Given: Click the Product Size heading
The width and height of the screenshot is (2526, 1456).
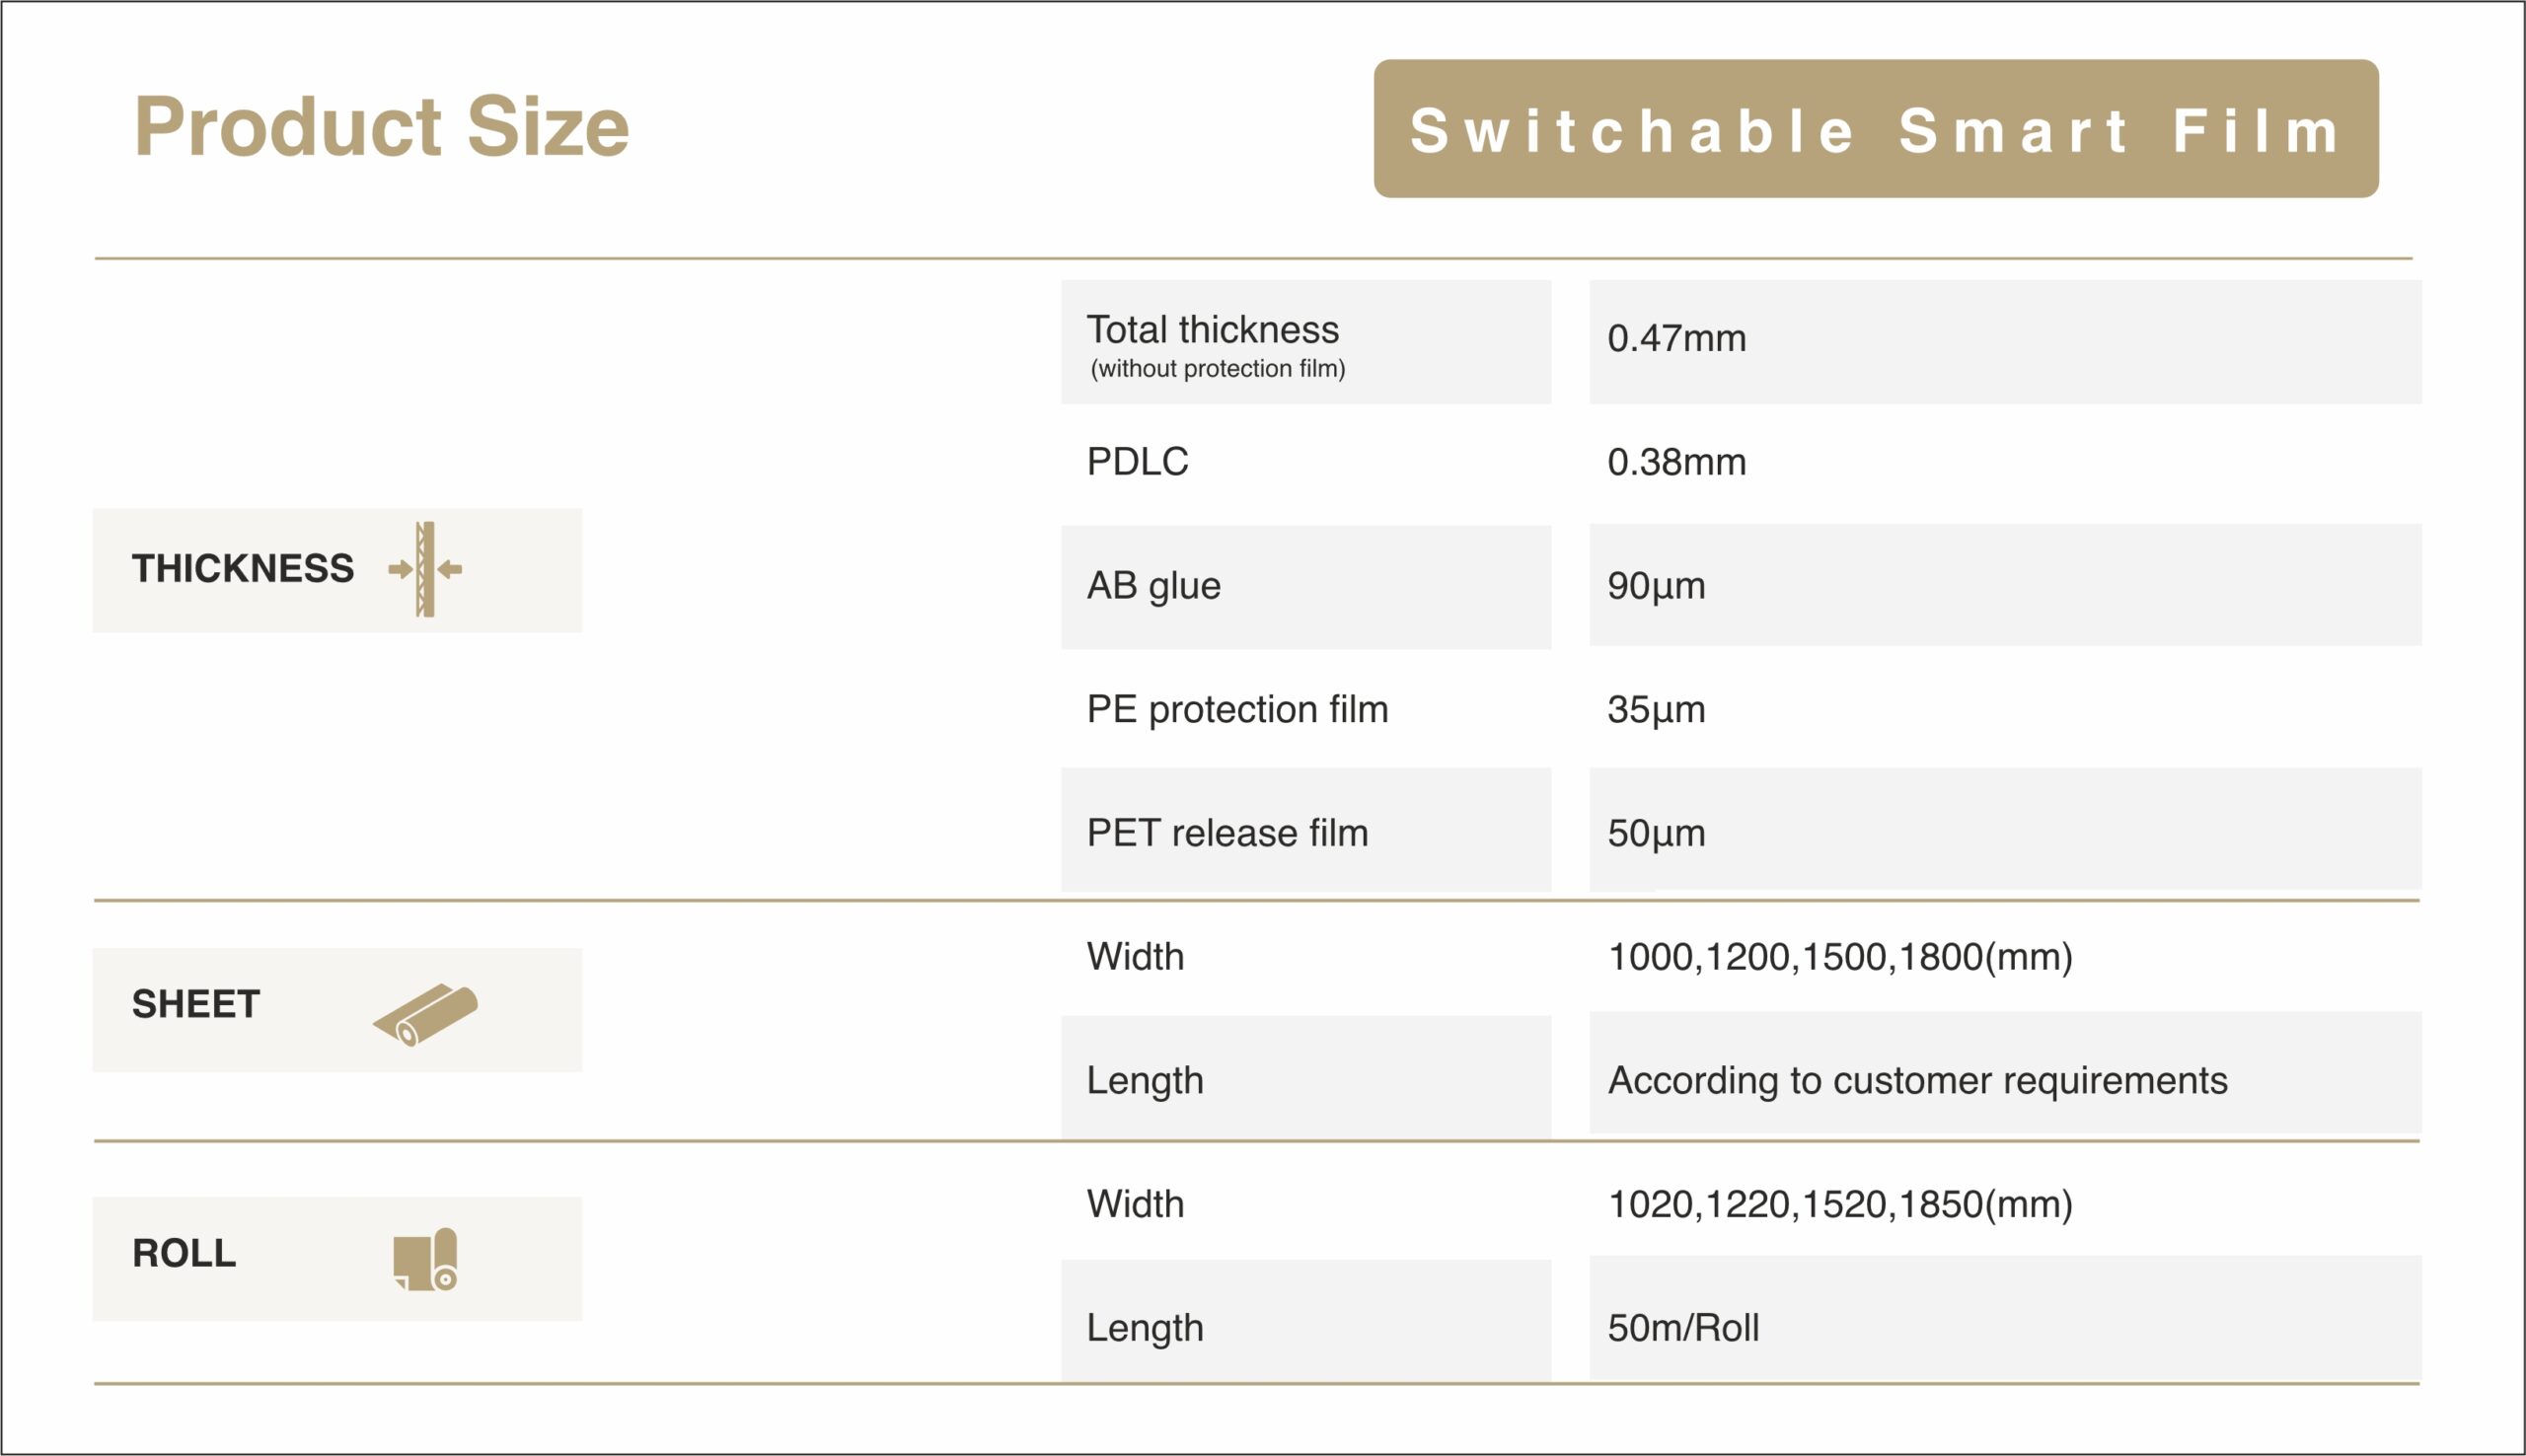Looking at the screenshot, I should [x=382, y=127].
